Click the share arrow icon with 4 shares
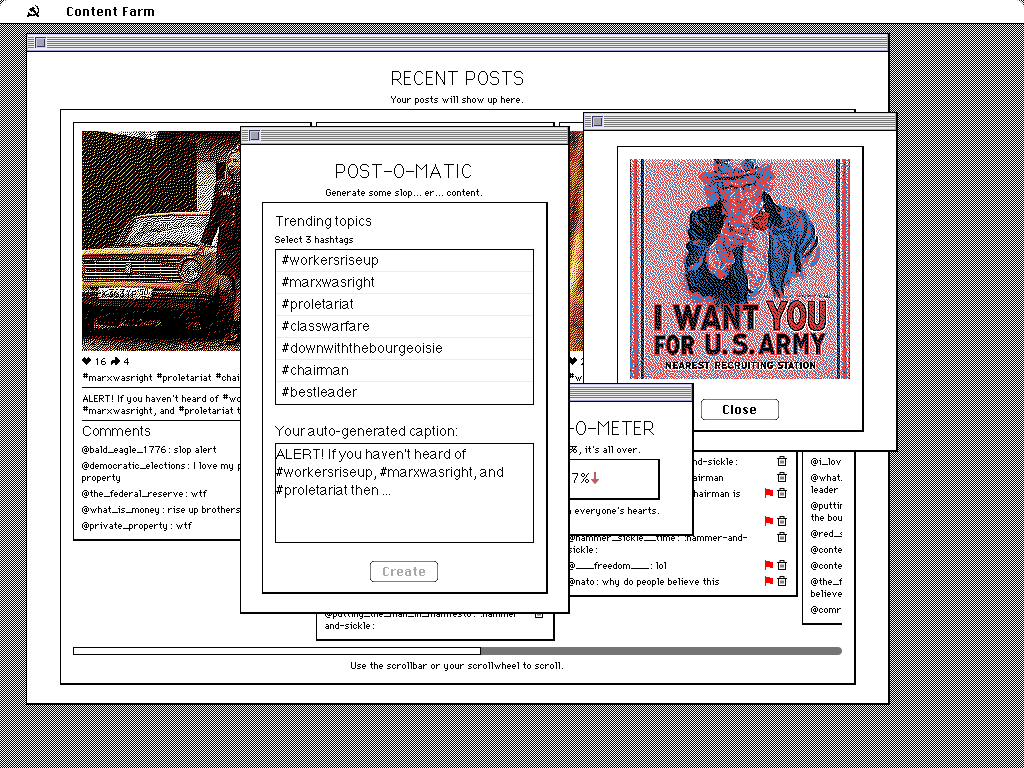Screen dimensions: 1024x768 click(x=116, y=361)
